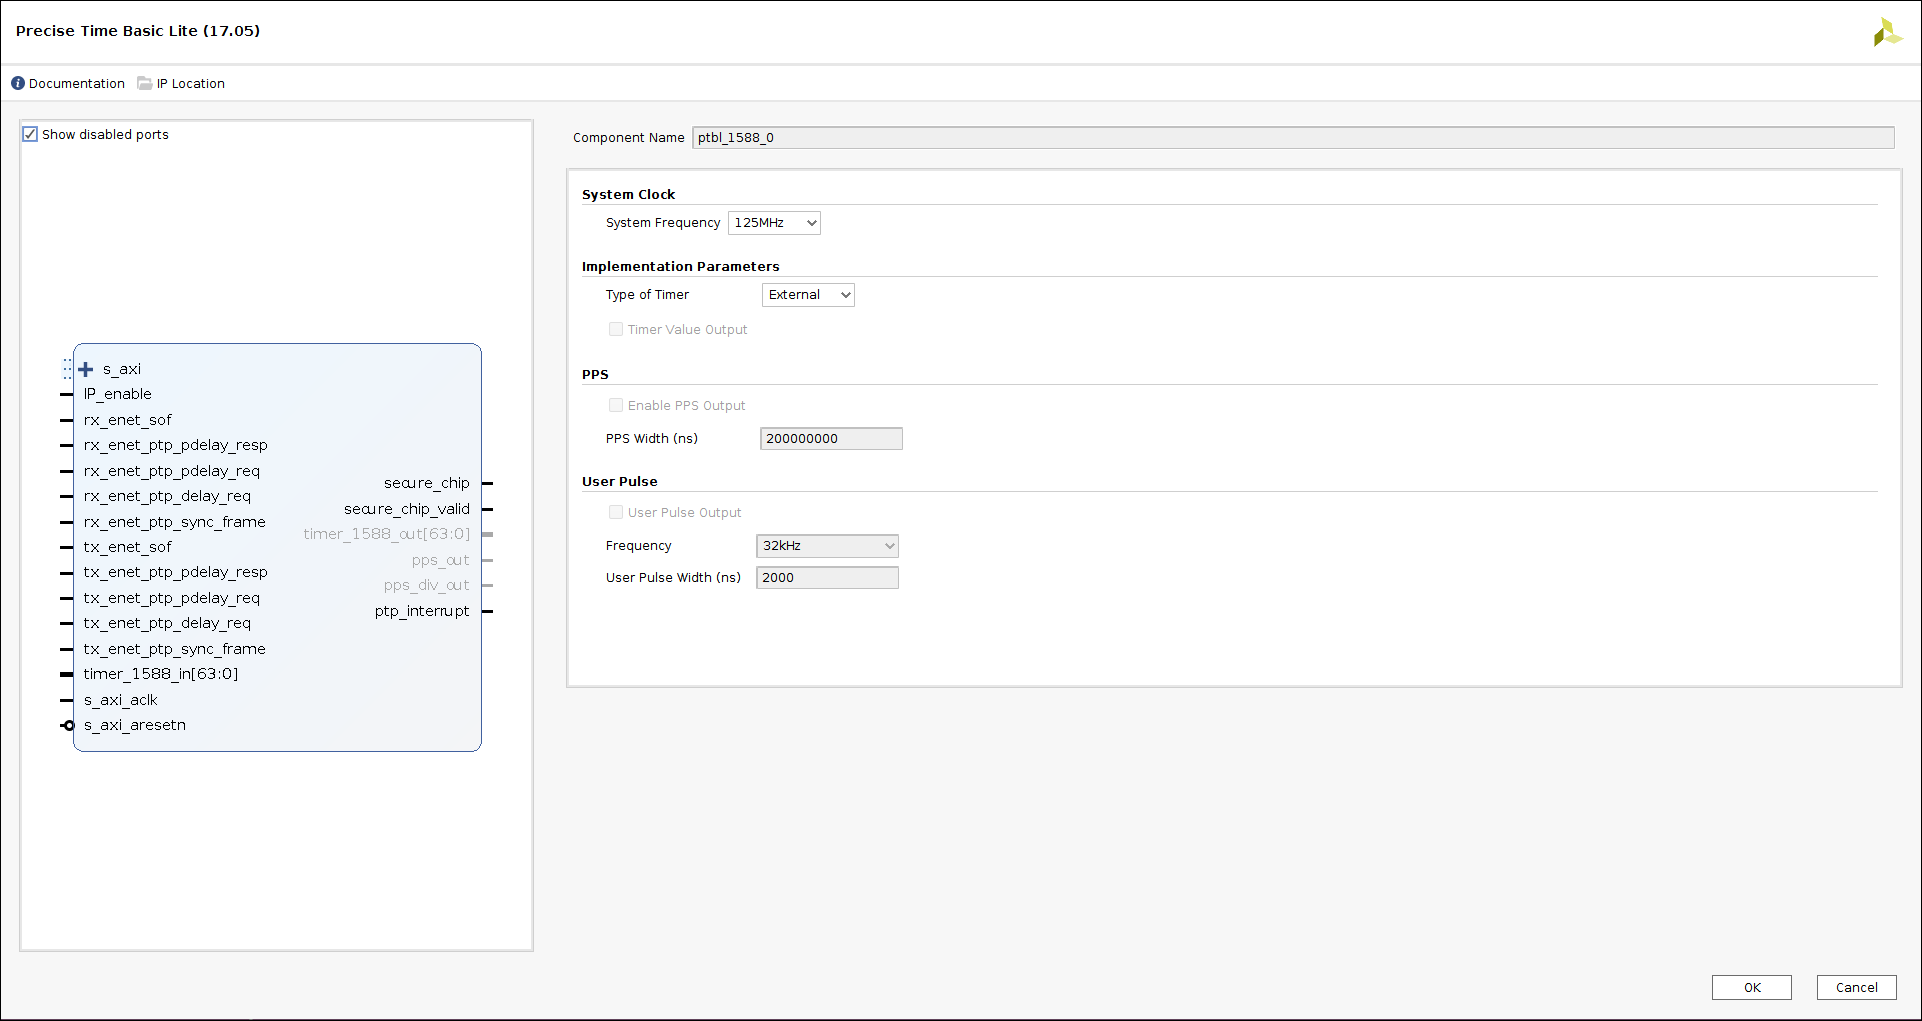
Task: Select timer_1588_in[63:0] port label
Action: tap(161, 674)
